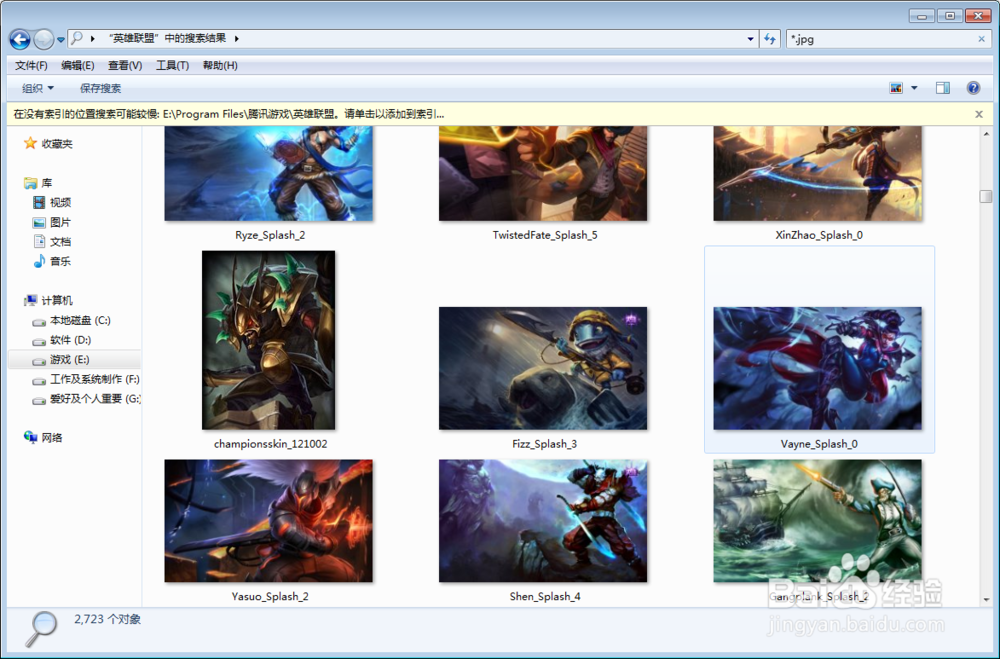Expand the address bar history dropdown

750,39
